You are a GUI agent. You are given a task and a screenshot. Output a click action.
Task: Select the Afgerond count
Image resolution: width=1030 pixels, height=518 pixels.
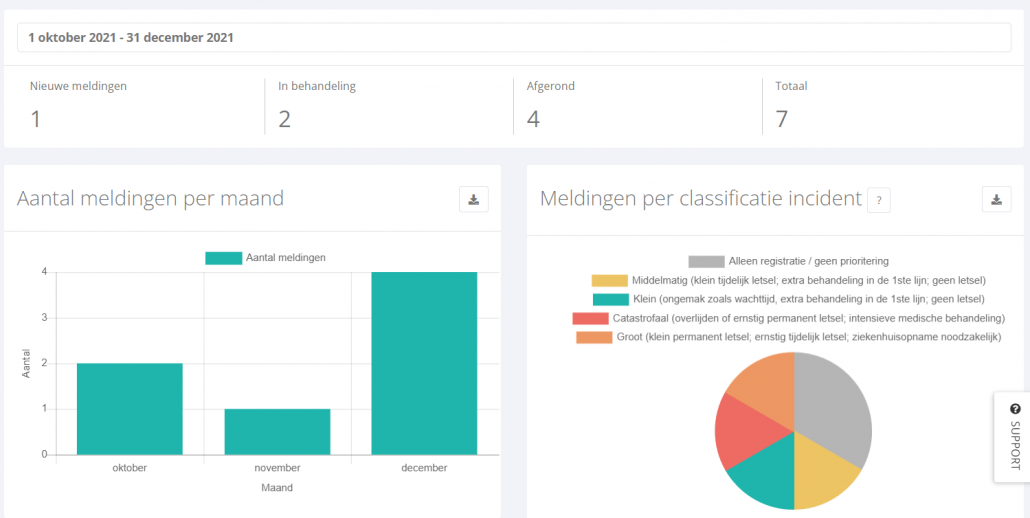point(533,119)
